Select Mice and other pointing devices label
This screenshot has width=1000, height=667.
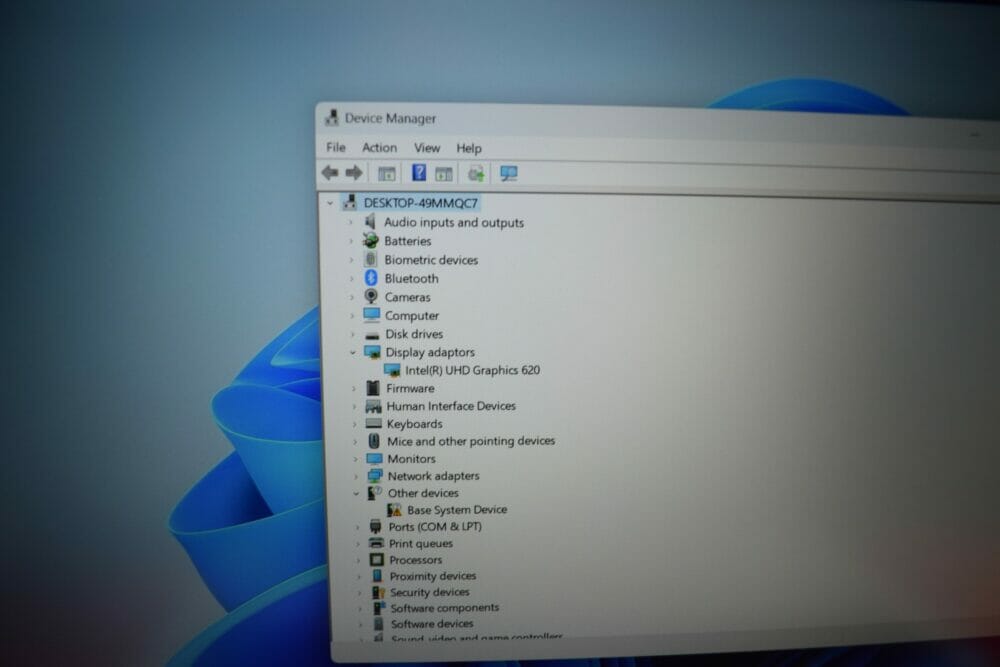471,441
